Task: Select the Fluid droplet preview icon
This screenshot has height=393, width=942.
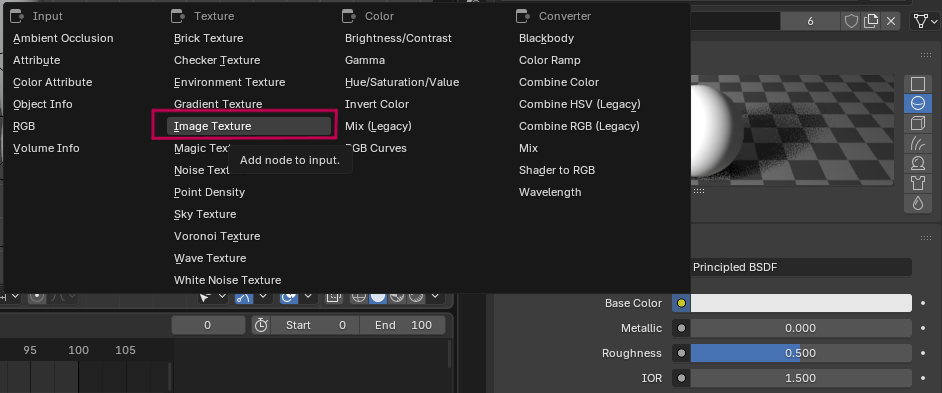Action: 917,203
